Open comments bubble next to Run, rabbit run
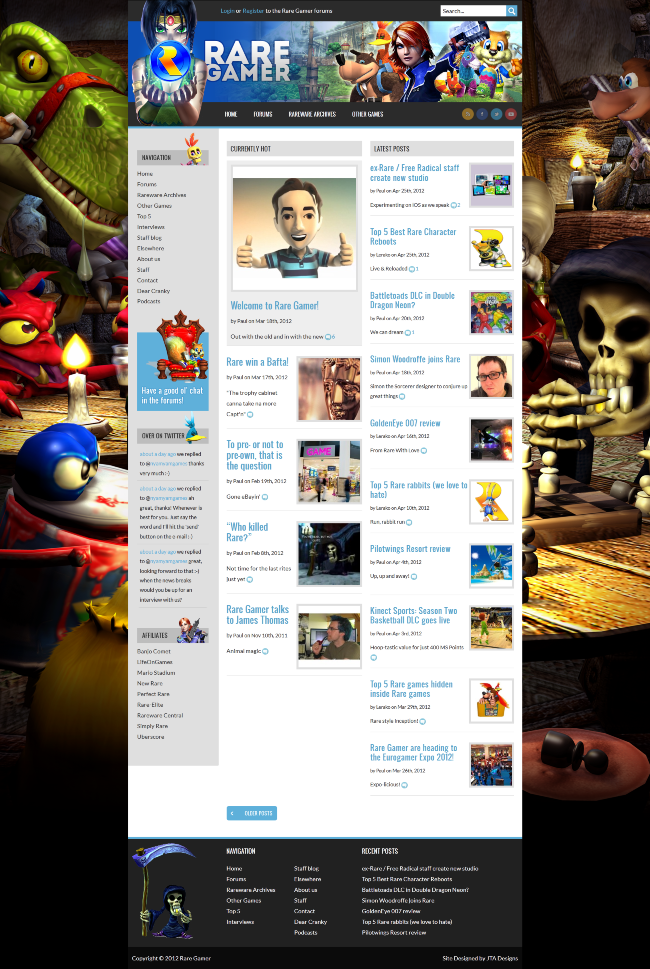Image resolution: width=650 pixels, height=969 pixels. point(408,522)
